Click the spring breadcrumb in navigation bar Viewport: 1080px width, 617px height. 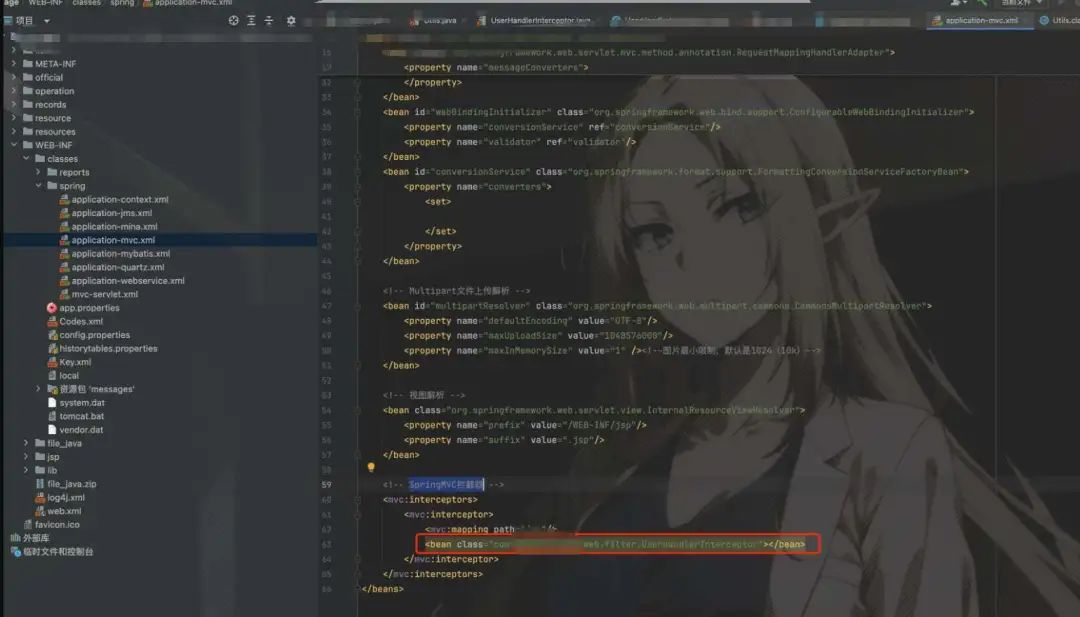click(x=123, y=3)
